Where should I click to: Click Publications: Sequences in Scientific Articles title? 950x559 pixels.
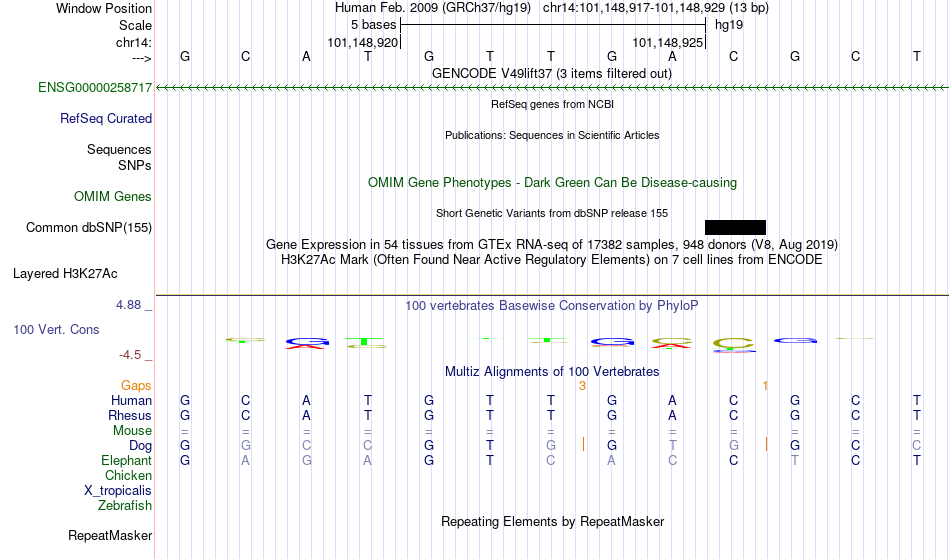tap(552, 135)
